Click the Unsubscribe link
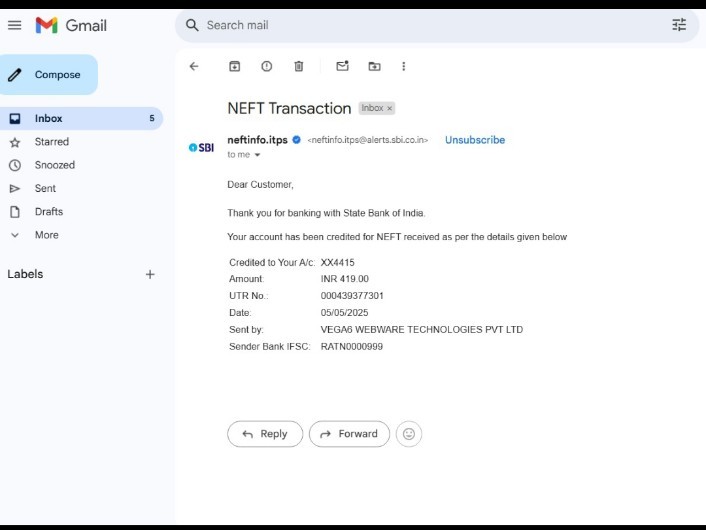This screenshot has width=706, height=530. point(475,140)
